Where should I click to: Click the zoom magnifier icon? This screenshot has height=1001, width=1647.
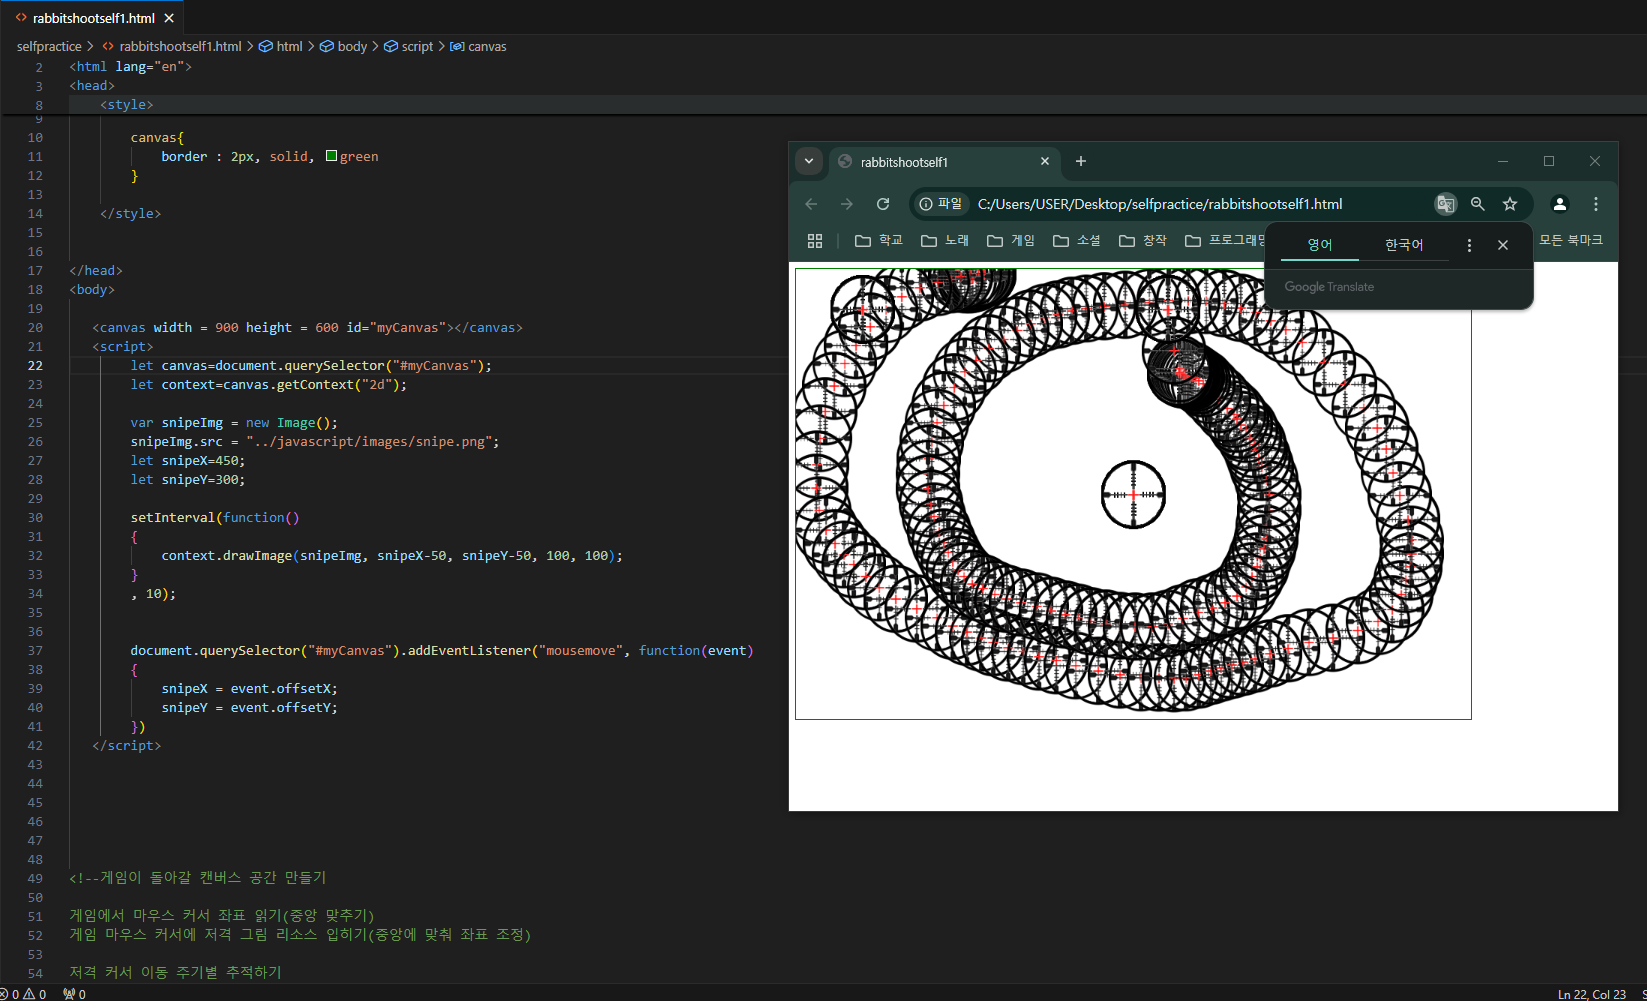tap(1478, 204)
